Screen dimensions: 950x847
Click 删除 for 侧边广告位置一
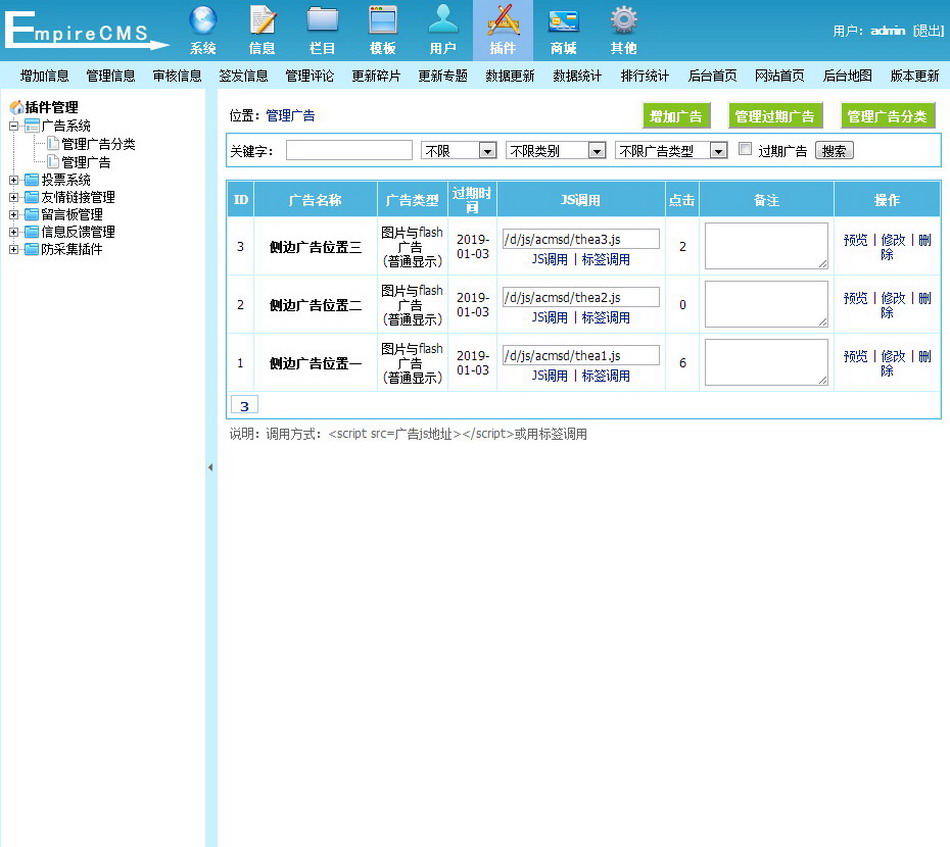924,356
